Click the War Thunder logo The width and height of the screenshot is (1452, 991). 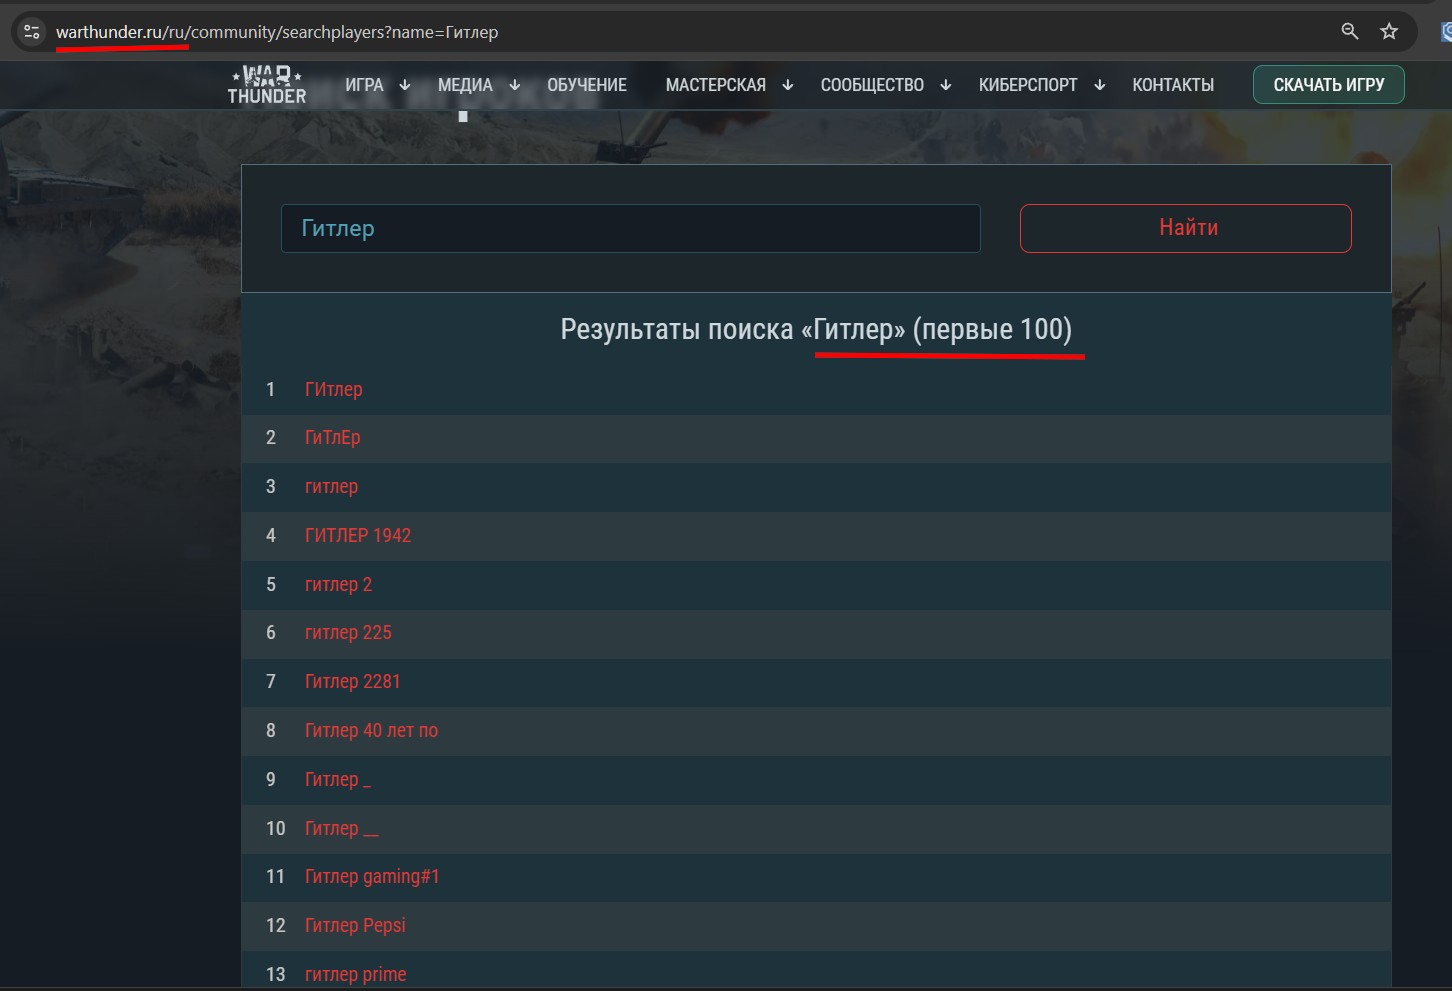click(x=266, y=85)
